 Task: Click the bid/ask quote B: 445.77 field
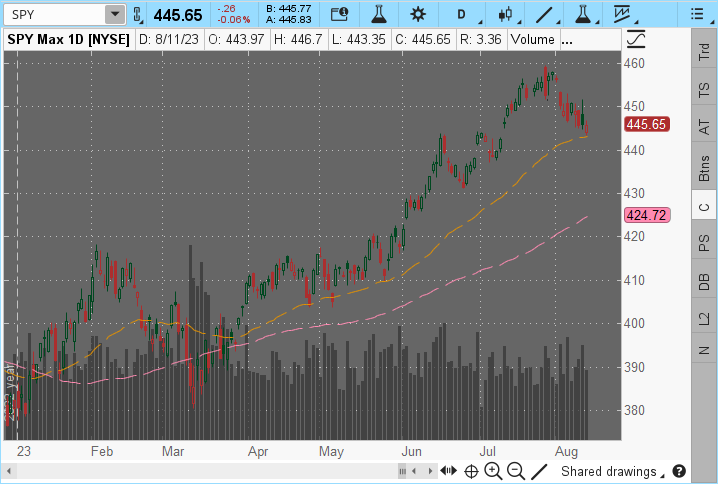(288, 9)
